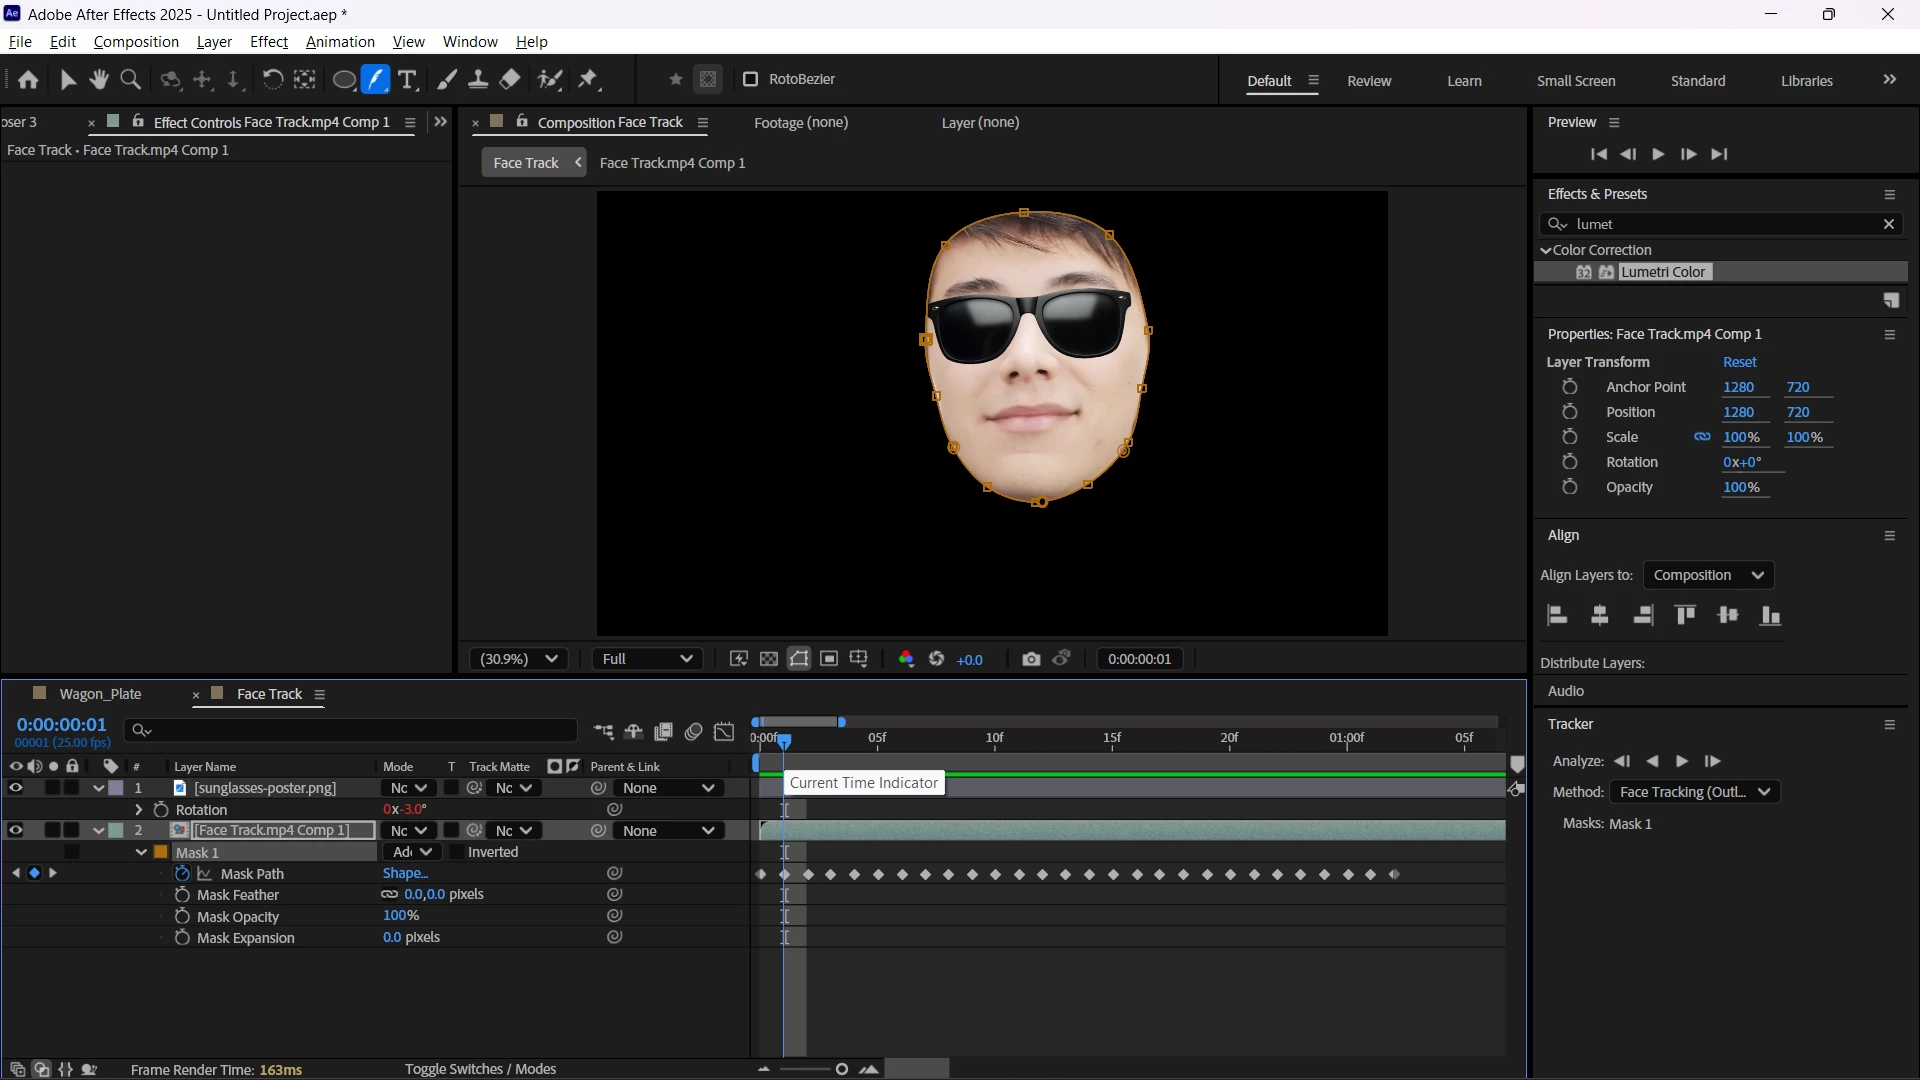Screen dimensions: 1920x1080
Task: Click the Home icon in toolbar
Action: click(28, 80)
